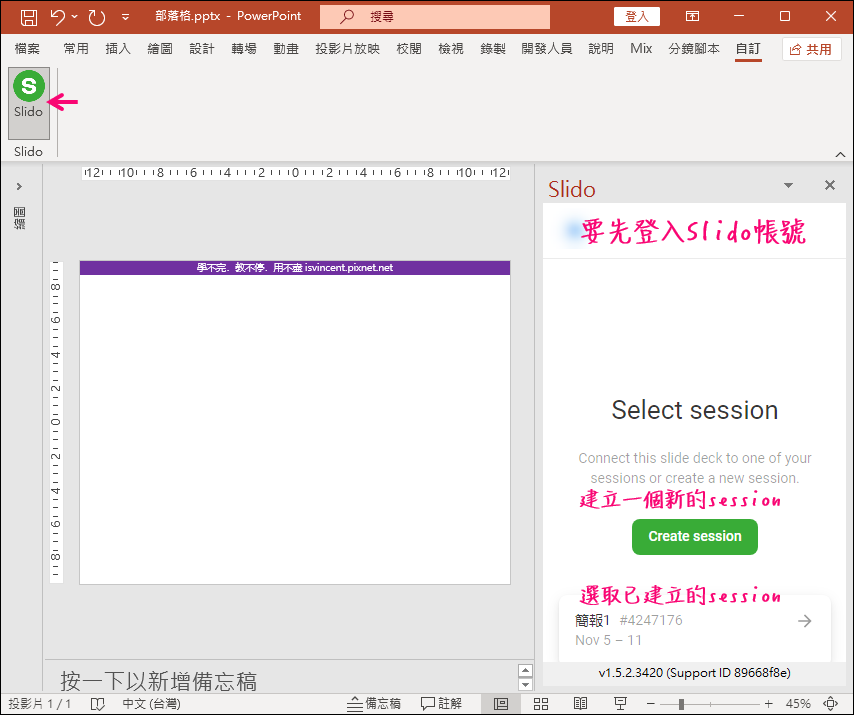Viewport: 854px width, 715px height.
Task: Close the Slido task pane
Action: click(829, 185)
